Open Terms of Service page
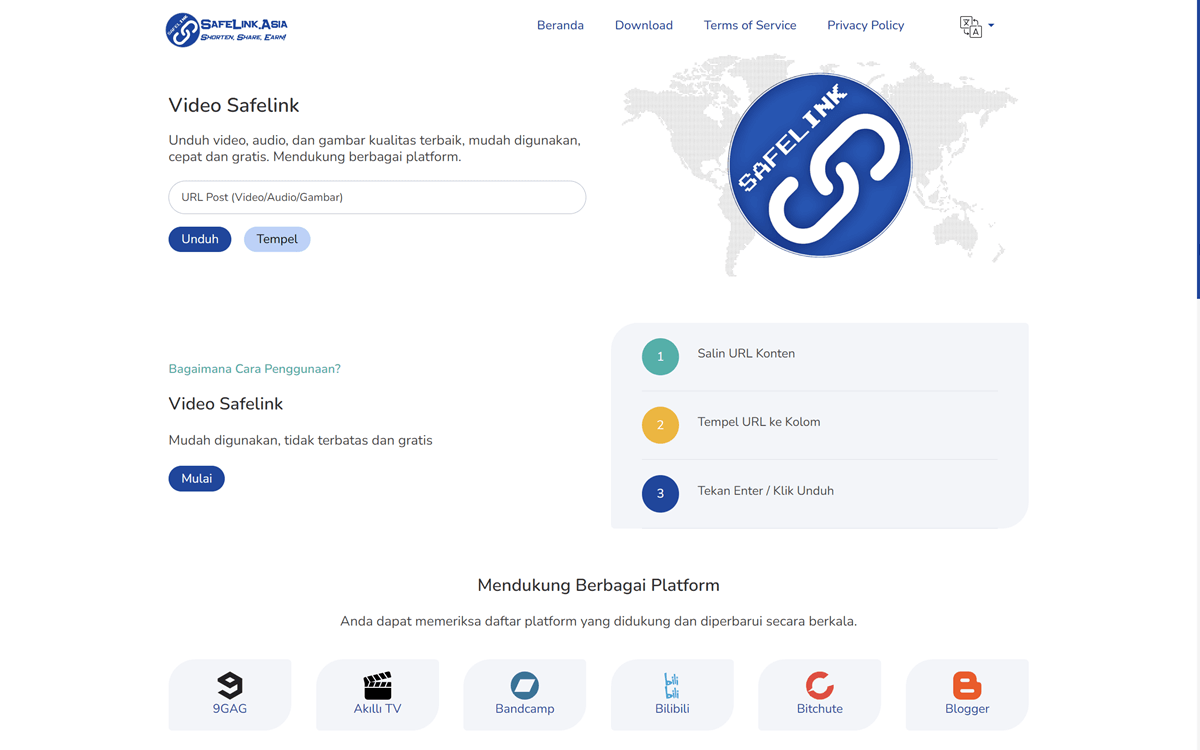This screenshot has height=750, width=1200. (x=750, y=25)
